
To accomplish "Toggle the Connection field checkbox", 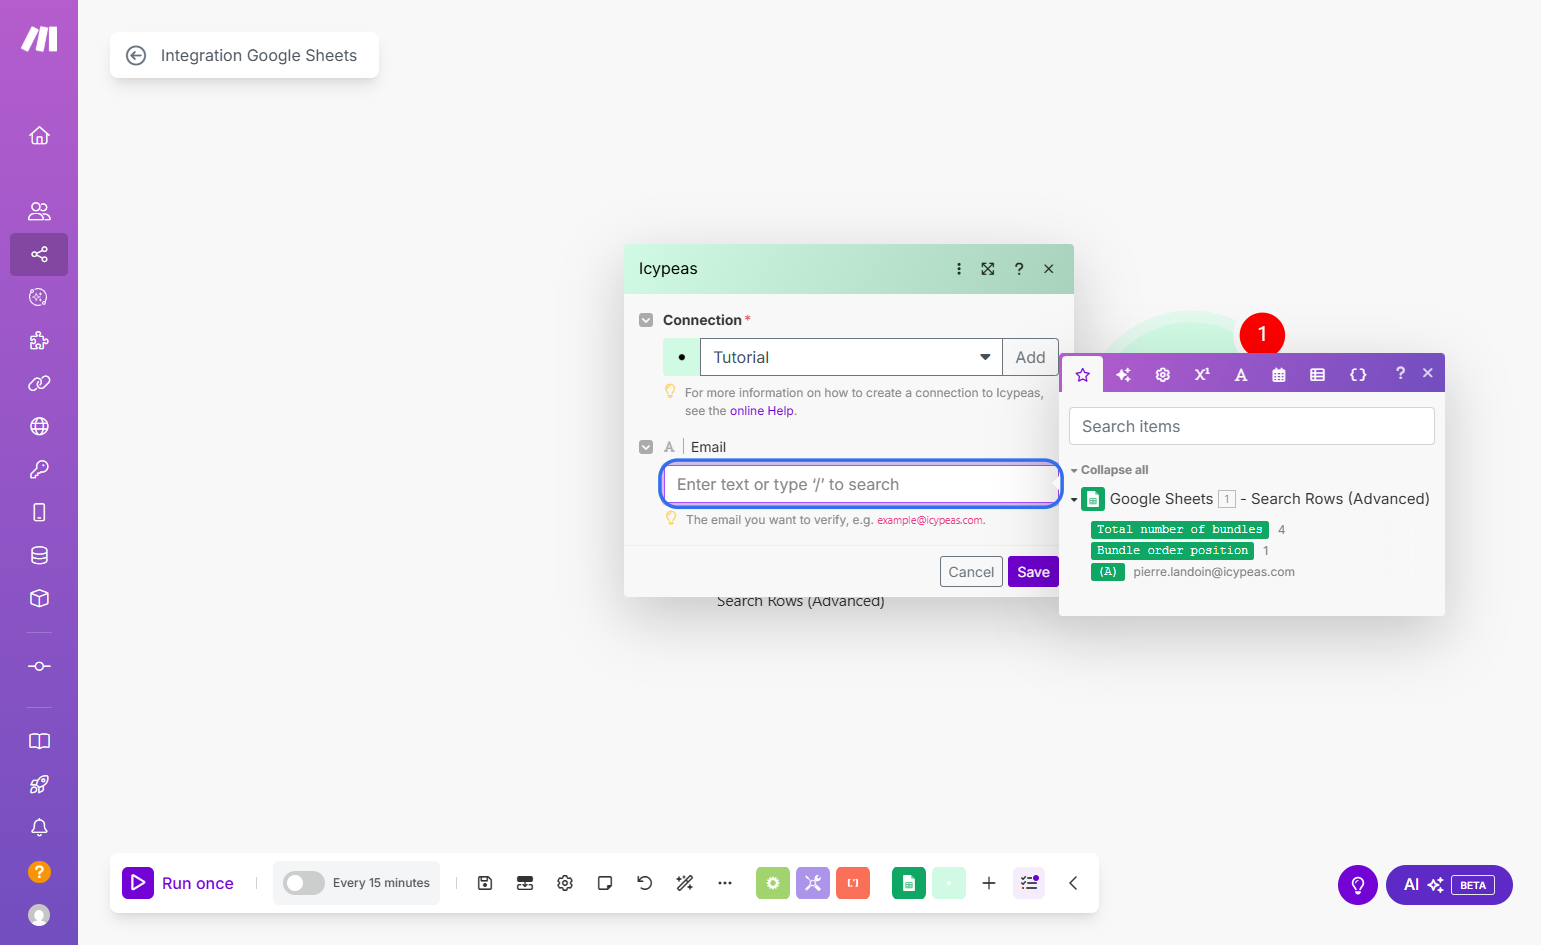I will coord(646,320).
